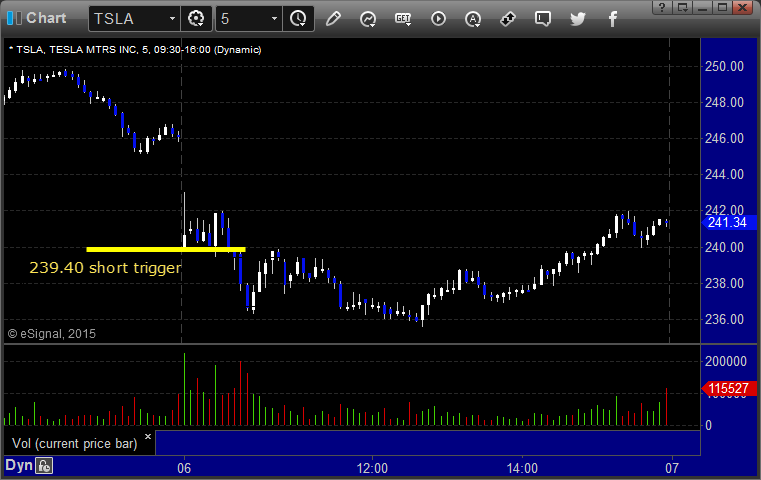Viewport: 761px width, 480px height.
Task: Click the 250.00 price axis label
Action: (724, 66)
